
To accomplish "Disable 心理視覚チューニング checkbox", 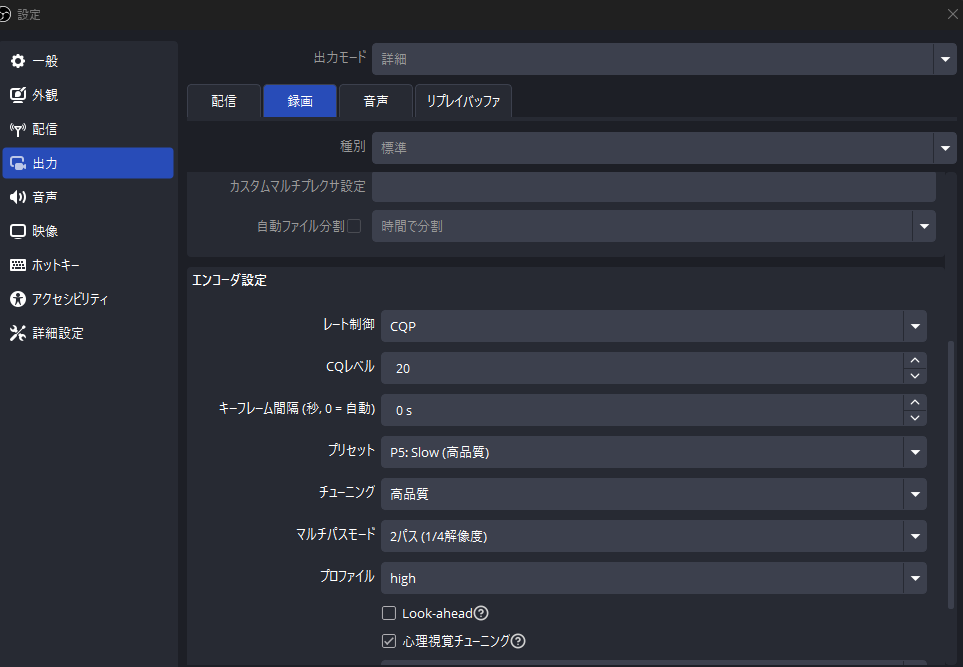I will (389, 641).
